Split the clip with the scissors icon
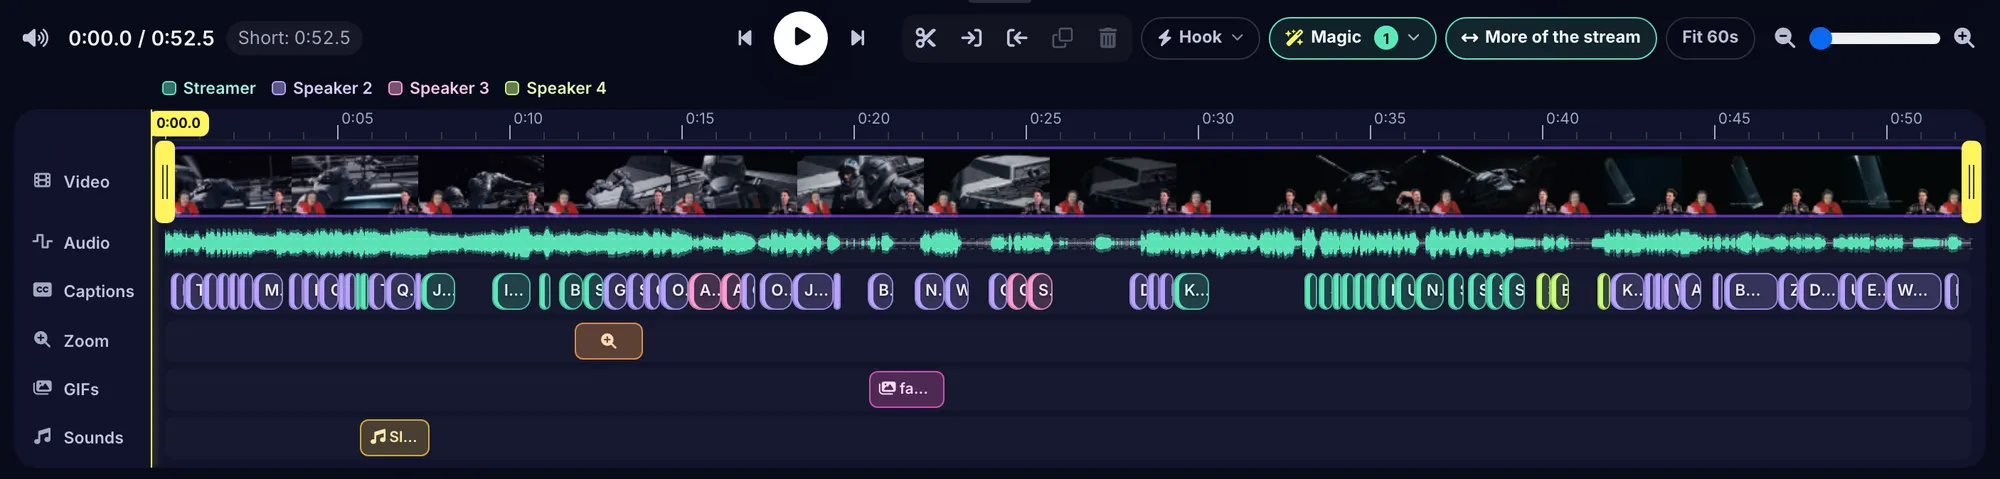Screen dimensions: 2000x479 (926, 38)
